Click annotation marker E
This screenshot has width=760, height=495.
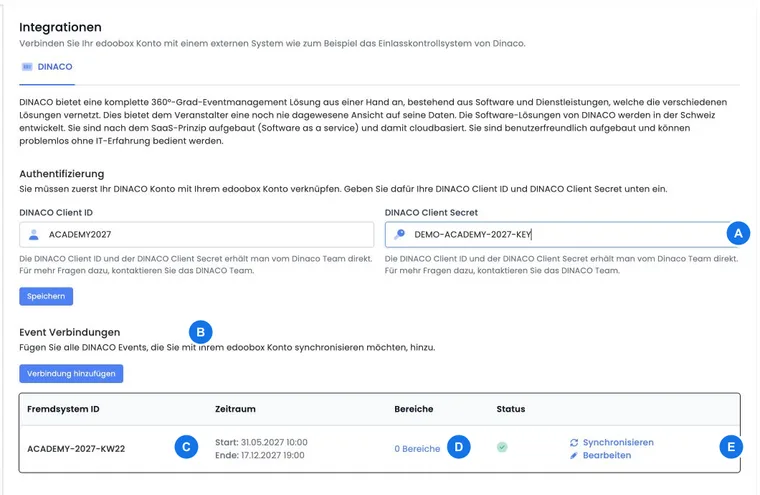tap(731, 447)
